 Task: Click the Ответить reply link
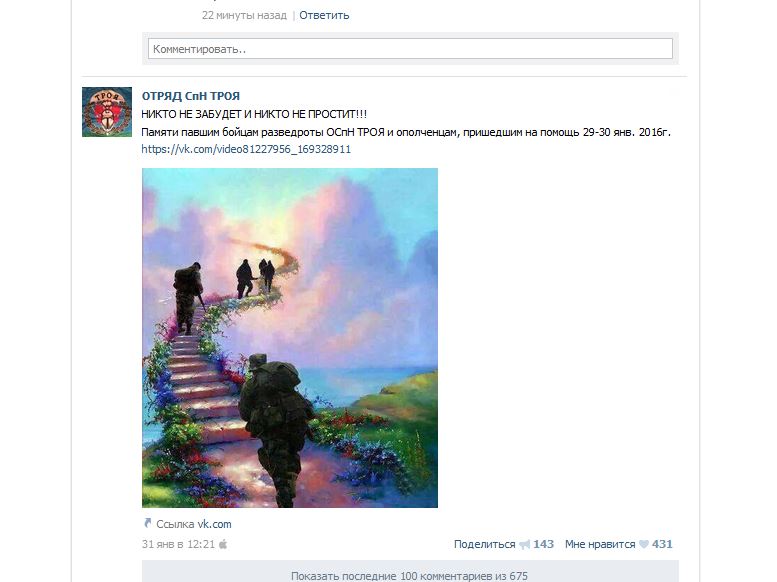coord(324,15)
